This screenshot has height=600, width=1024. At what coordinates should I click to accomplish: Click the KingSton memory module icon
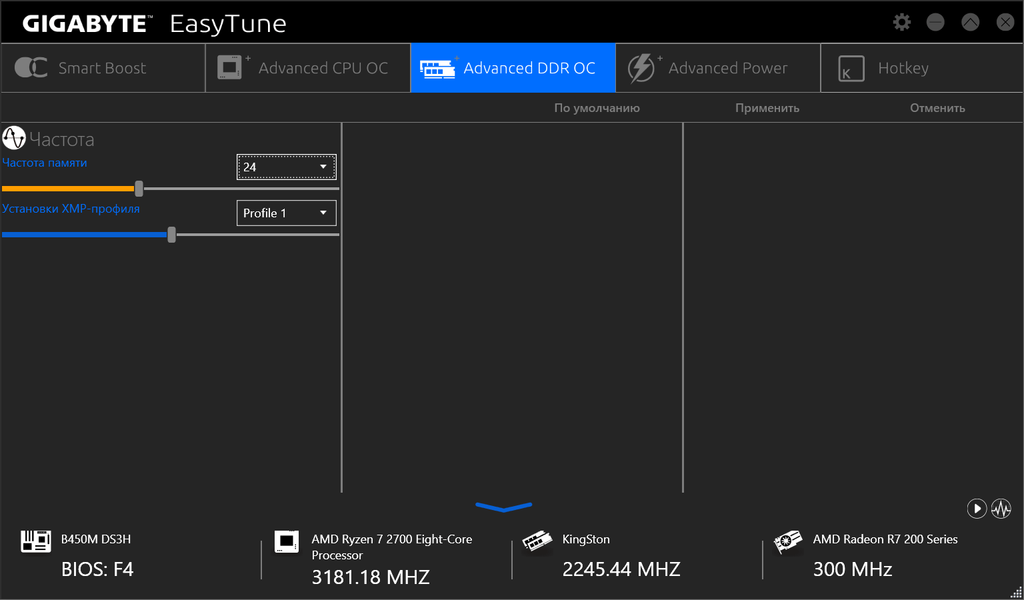click(x=537, y=541)
